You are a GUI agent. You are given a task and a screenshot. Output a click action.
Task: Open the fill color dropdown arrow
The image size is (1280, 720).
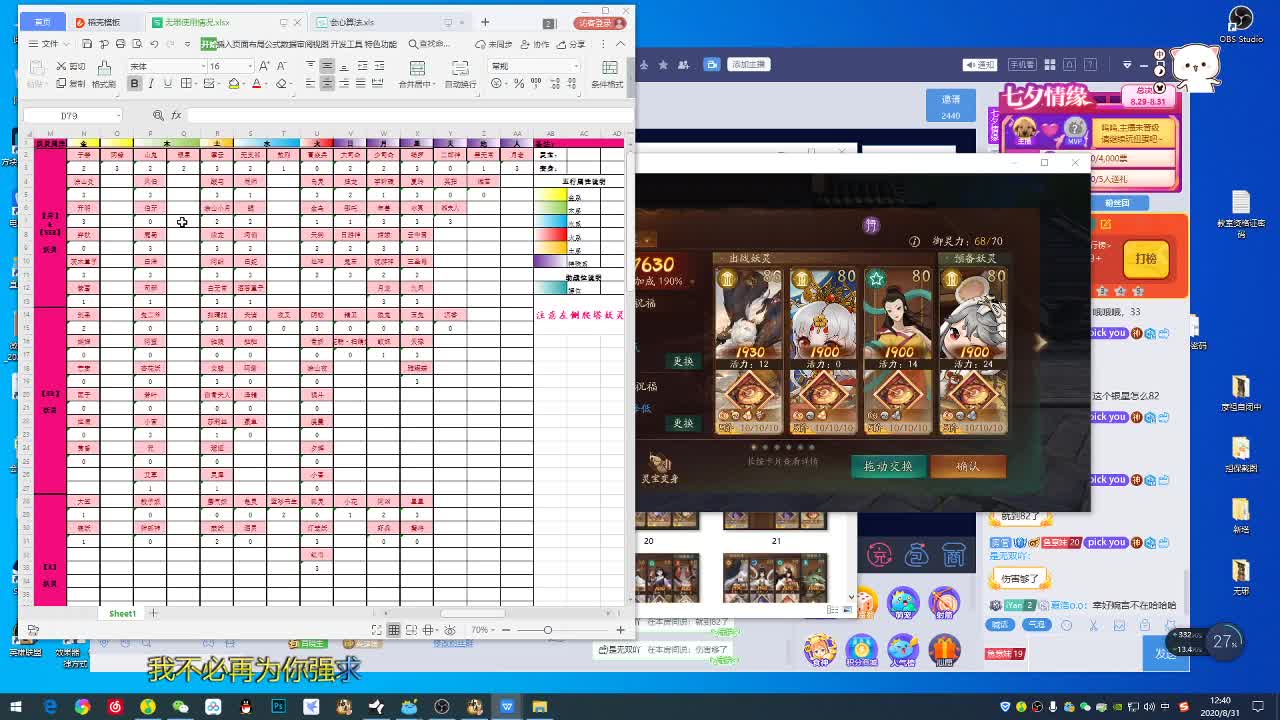coord(244,83)
